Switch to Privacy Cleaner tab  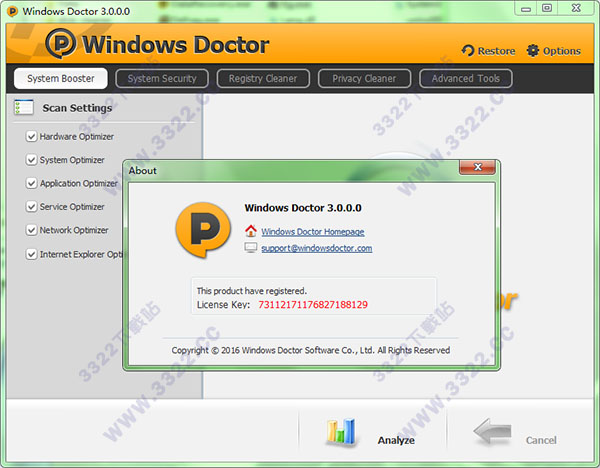pos(364,78)
